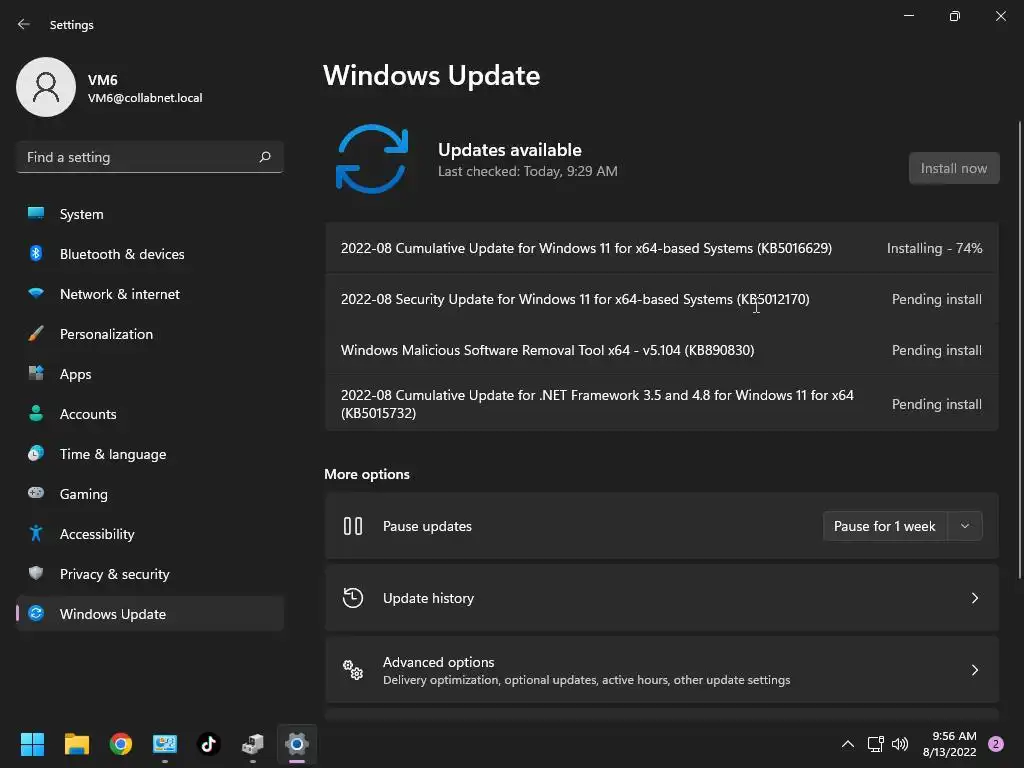
Task: Click the large update sync arrows icon
Action: coord(372,159)
